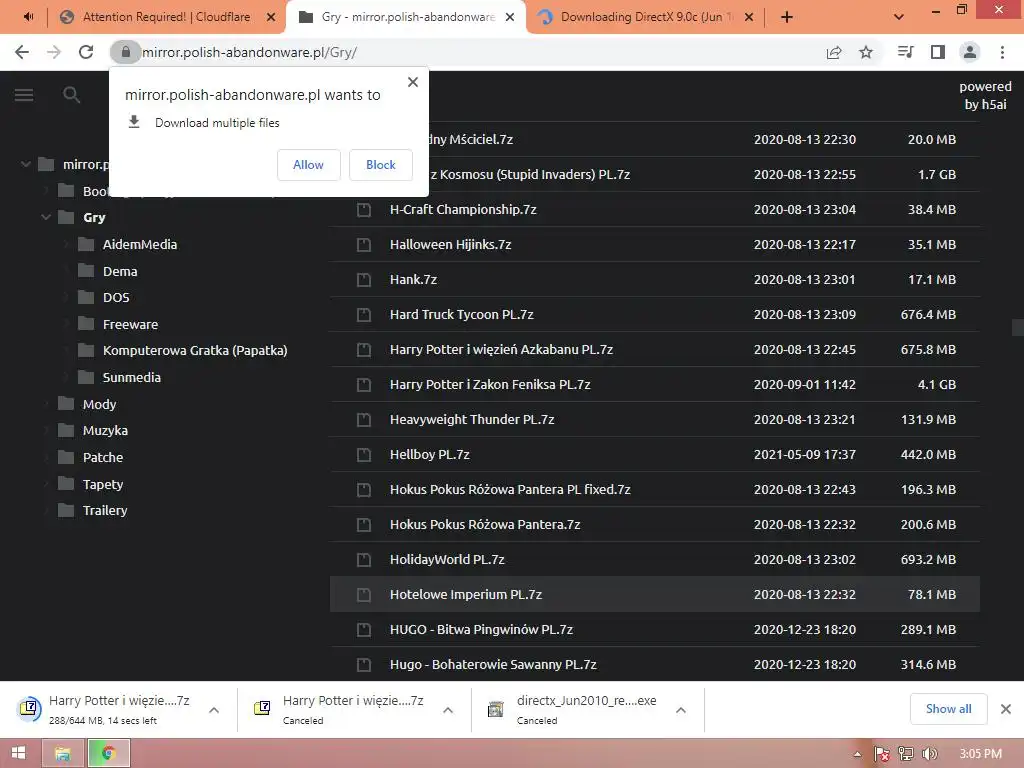Open the Muzyka folder in tree
Image resolution: width=1024 pixels, height=768 pixels.
(105, 430)
